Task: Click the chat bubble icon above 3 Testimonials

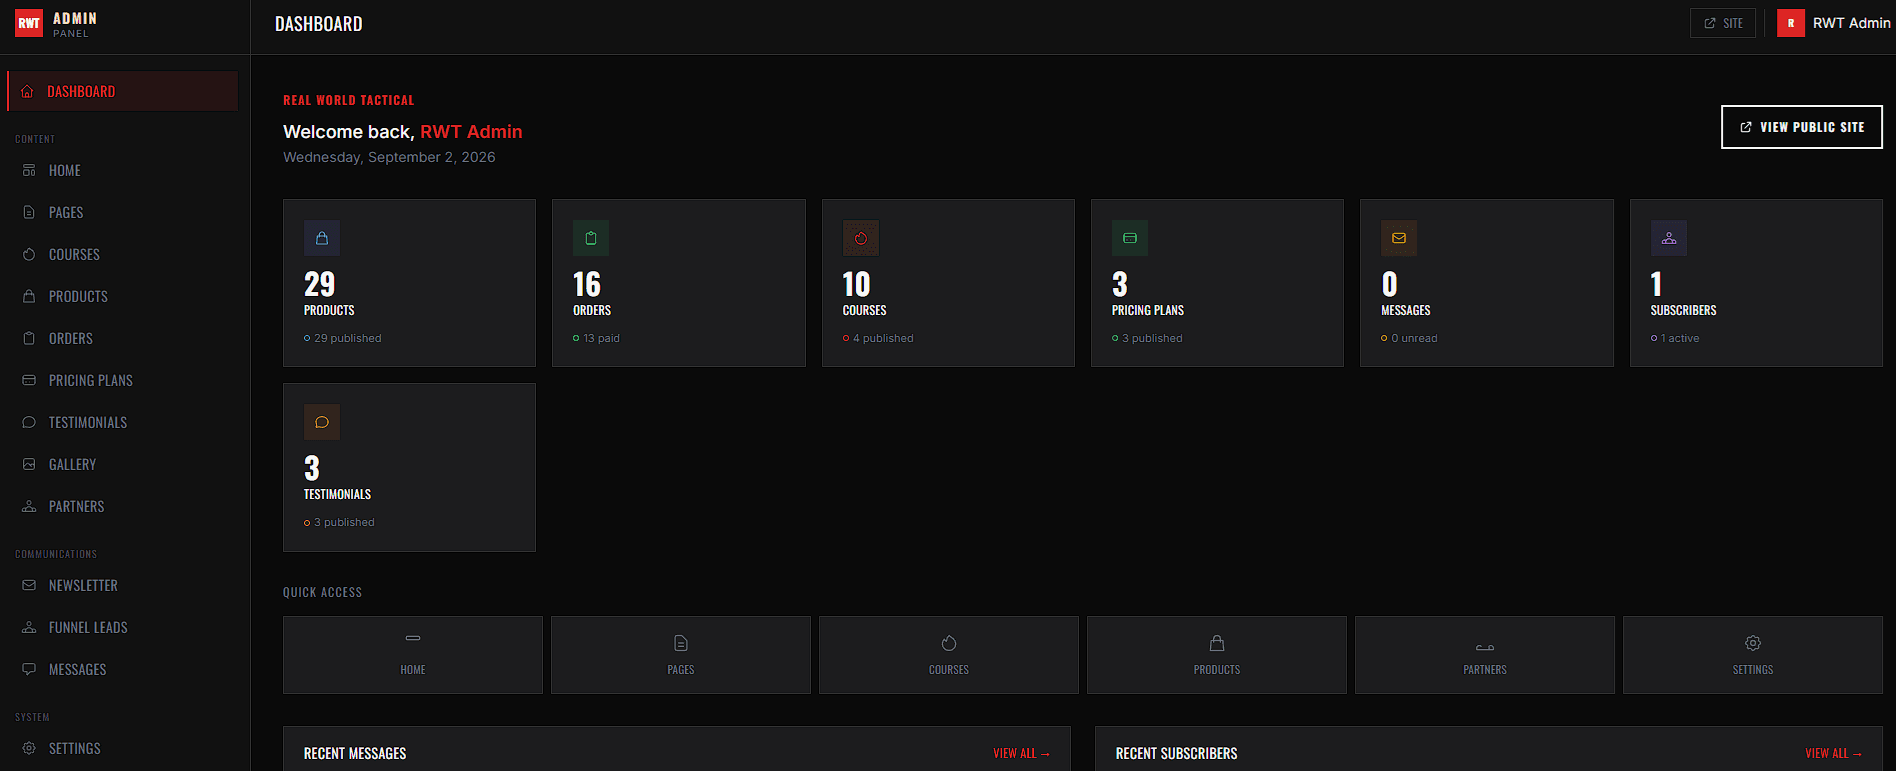Action: tap(322, 422)
